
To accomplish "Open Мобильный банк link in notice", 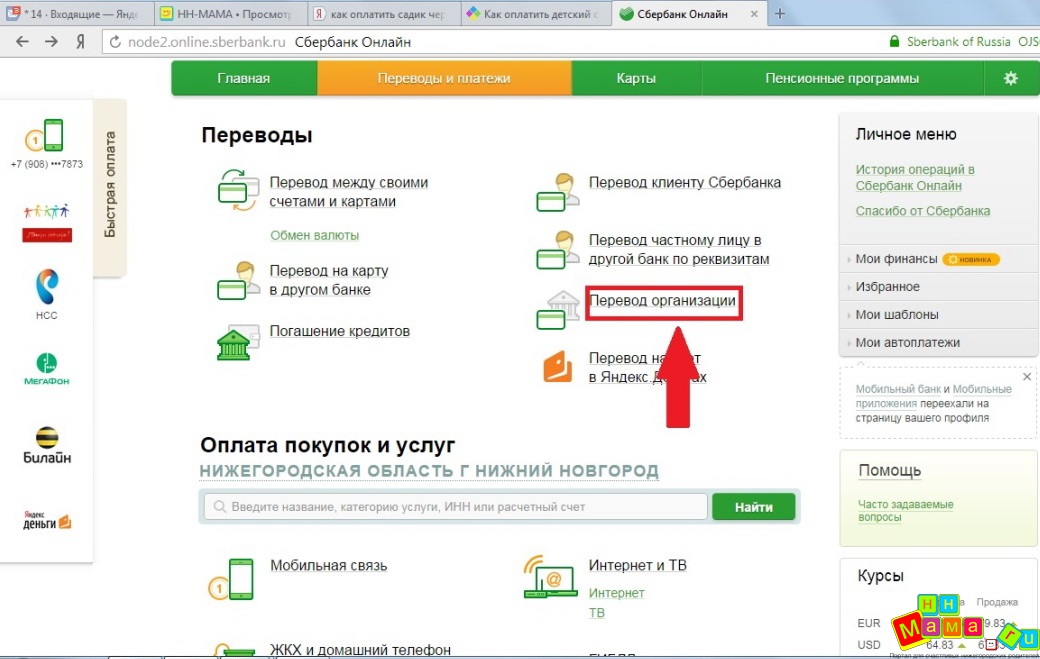I will coord(897,389).
